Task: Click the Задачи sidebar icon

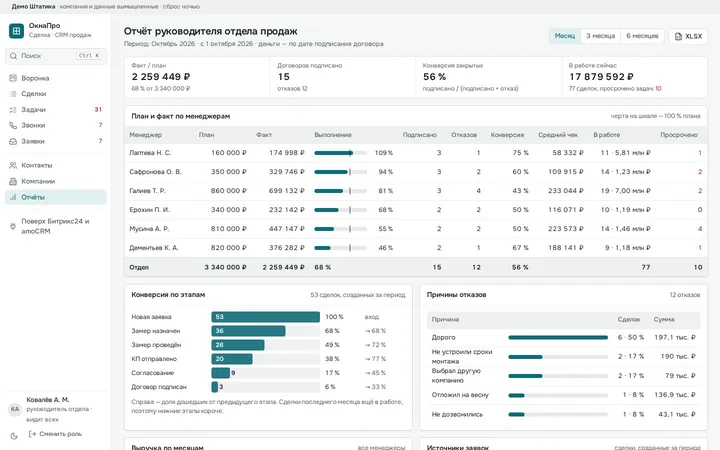Action: click(x=13, y=110)
